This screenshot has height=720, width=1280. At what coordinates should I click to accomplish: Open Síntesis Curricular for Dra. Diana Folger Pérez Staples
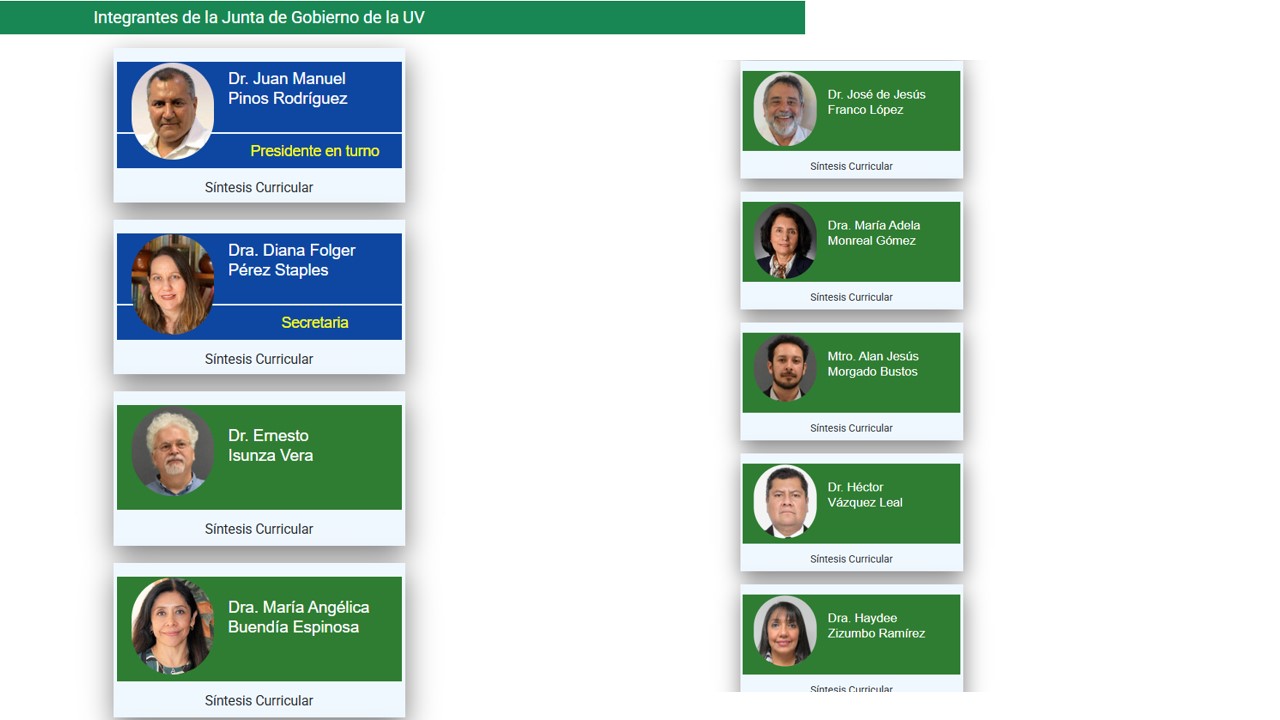tap(259, 359)
